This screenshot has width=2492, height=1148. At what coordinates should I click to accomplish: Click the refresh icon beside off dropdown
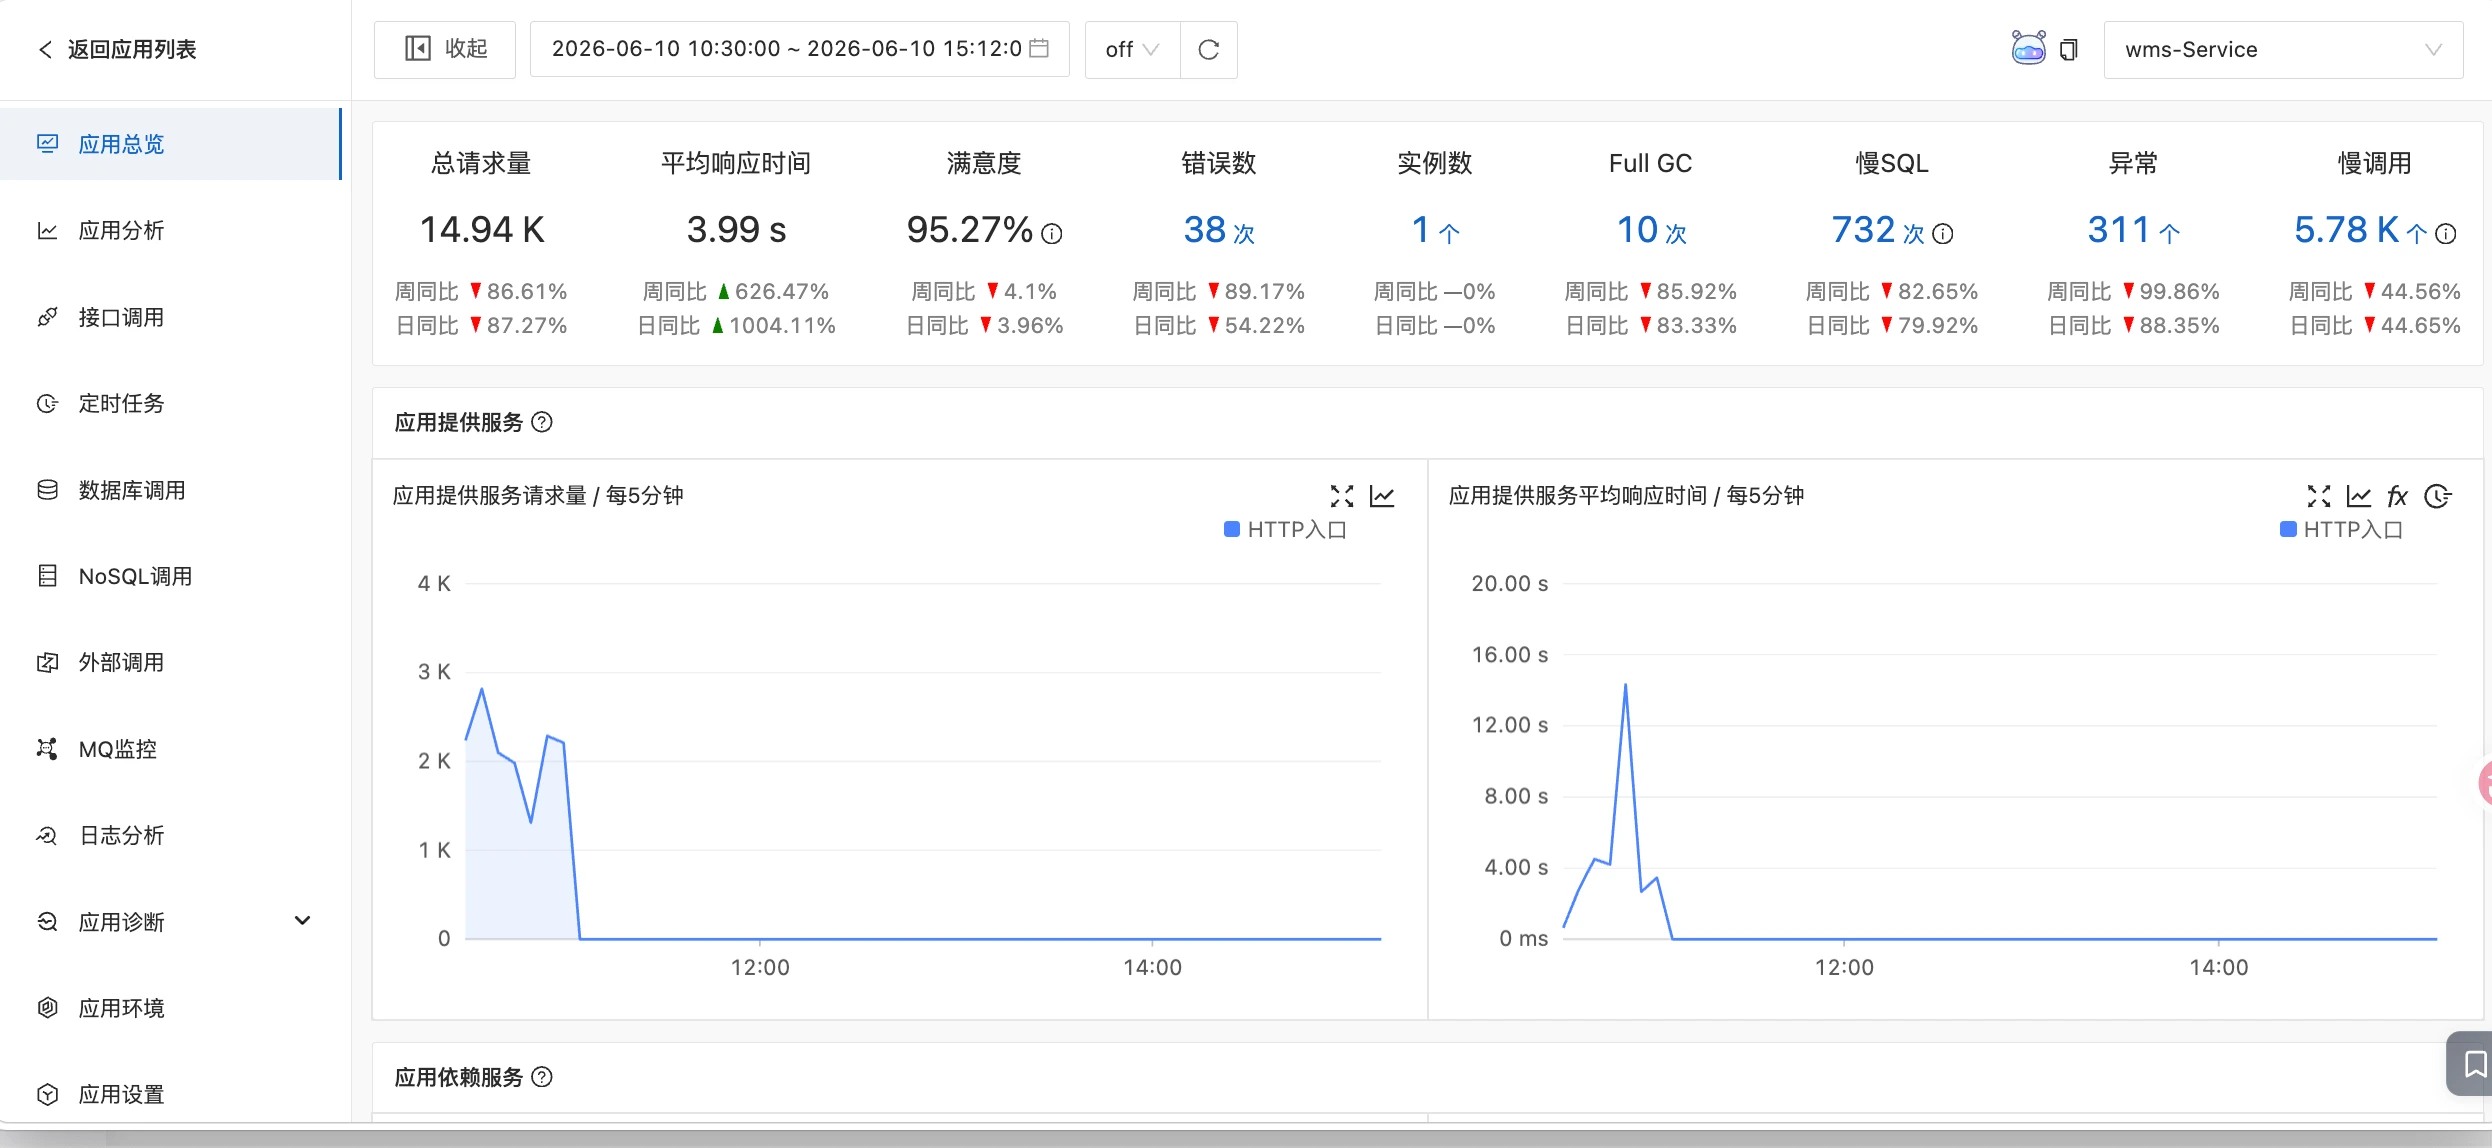point(1208,49)
